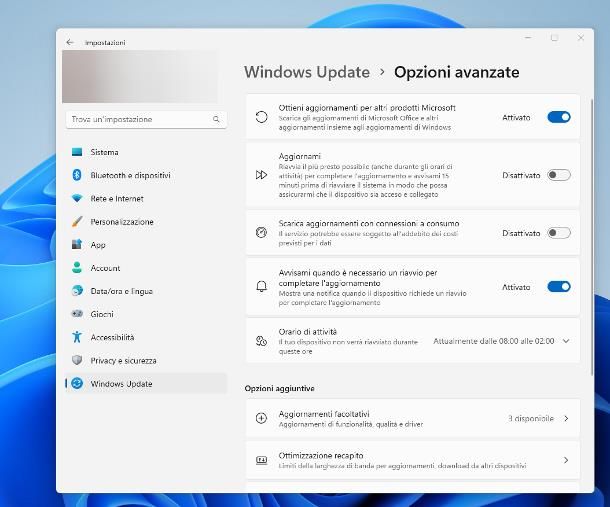610x507 pixels.
Task: Click the Data/ora e lingua globe icon
Action: 77,291
